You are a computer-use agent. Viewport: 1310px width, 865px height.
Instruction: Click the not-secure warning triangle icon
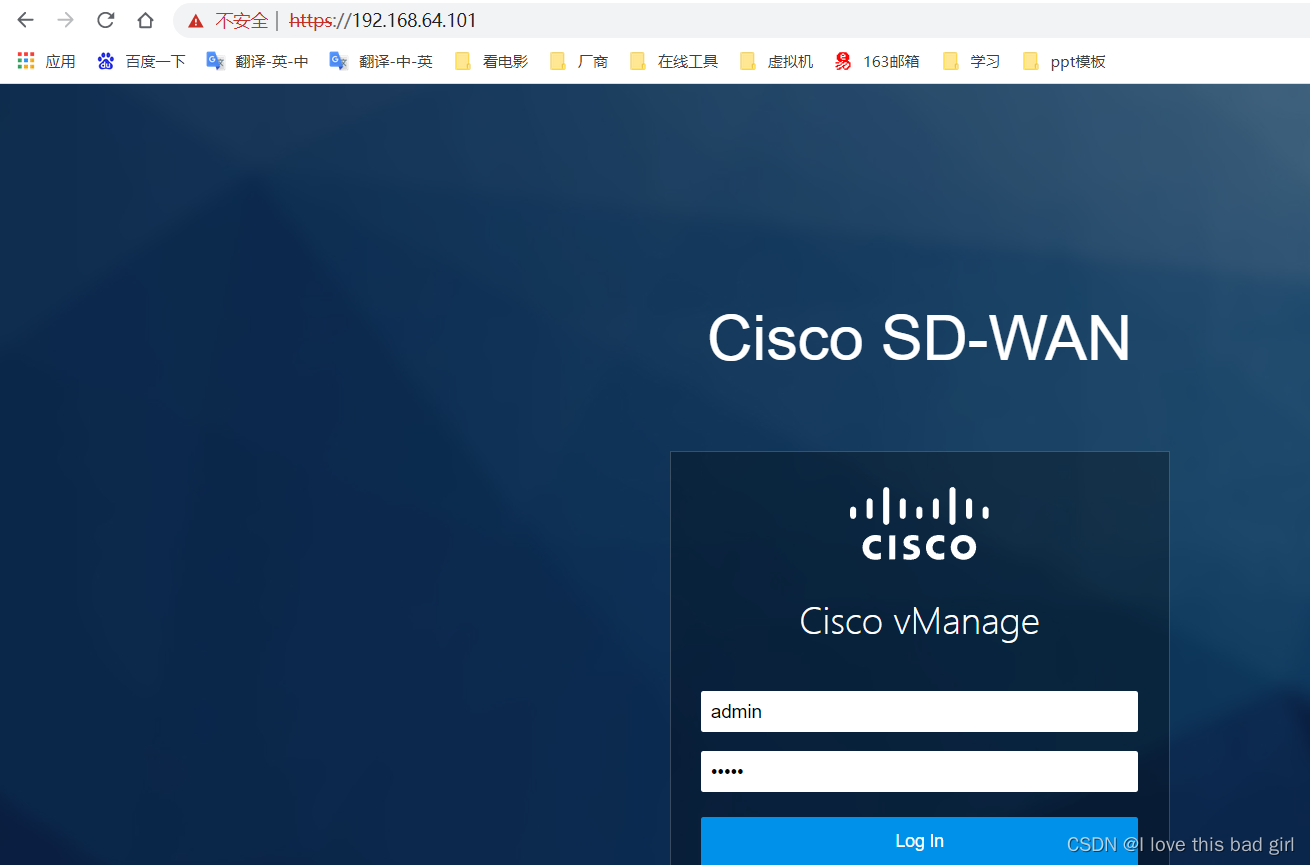(x=196, y=21)
